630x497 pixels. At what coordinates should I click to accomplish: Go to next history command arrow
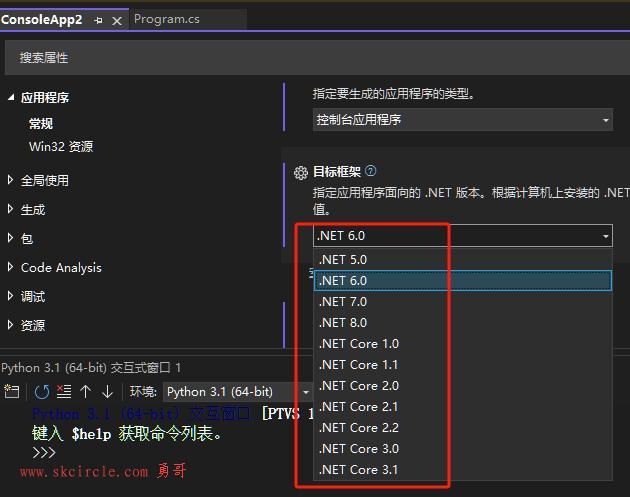tap(107, 392)
